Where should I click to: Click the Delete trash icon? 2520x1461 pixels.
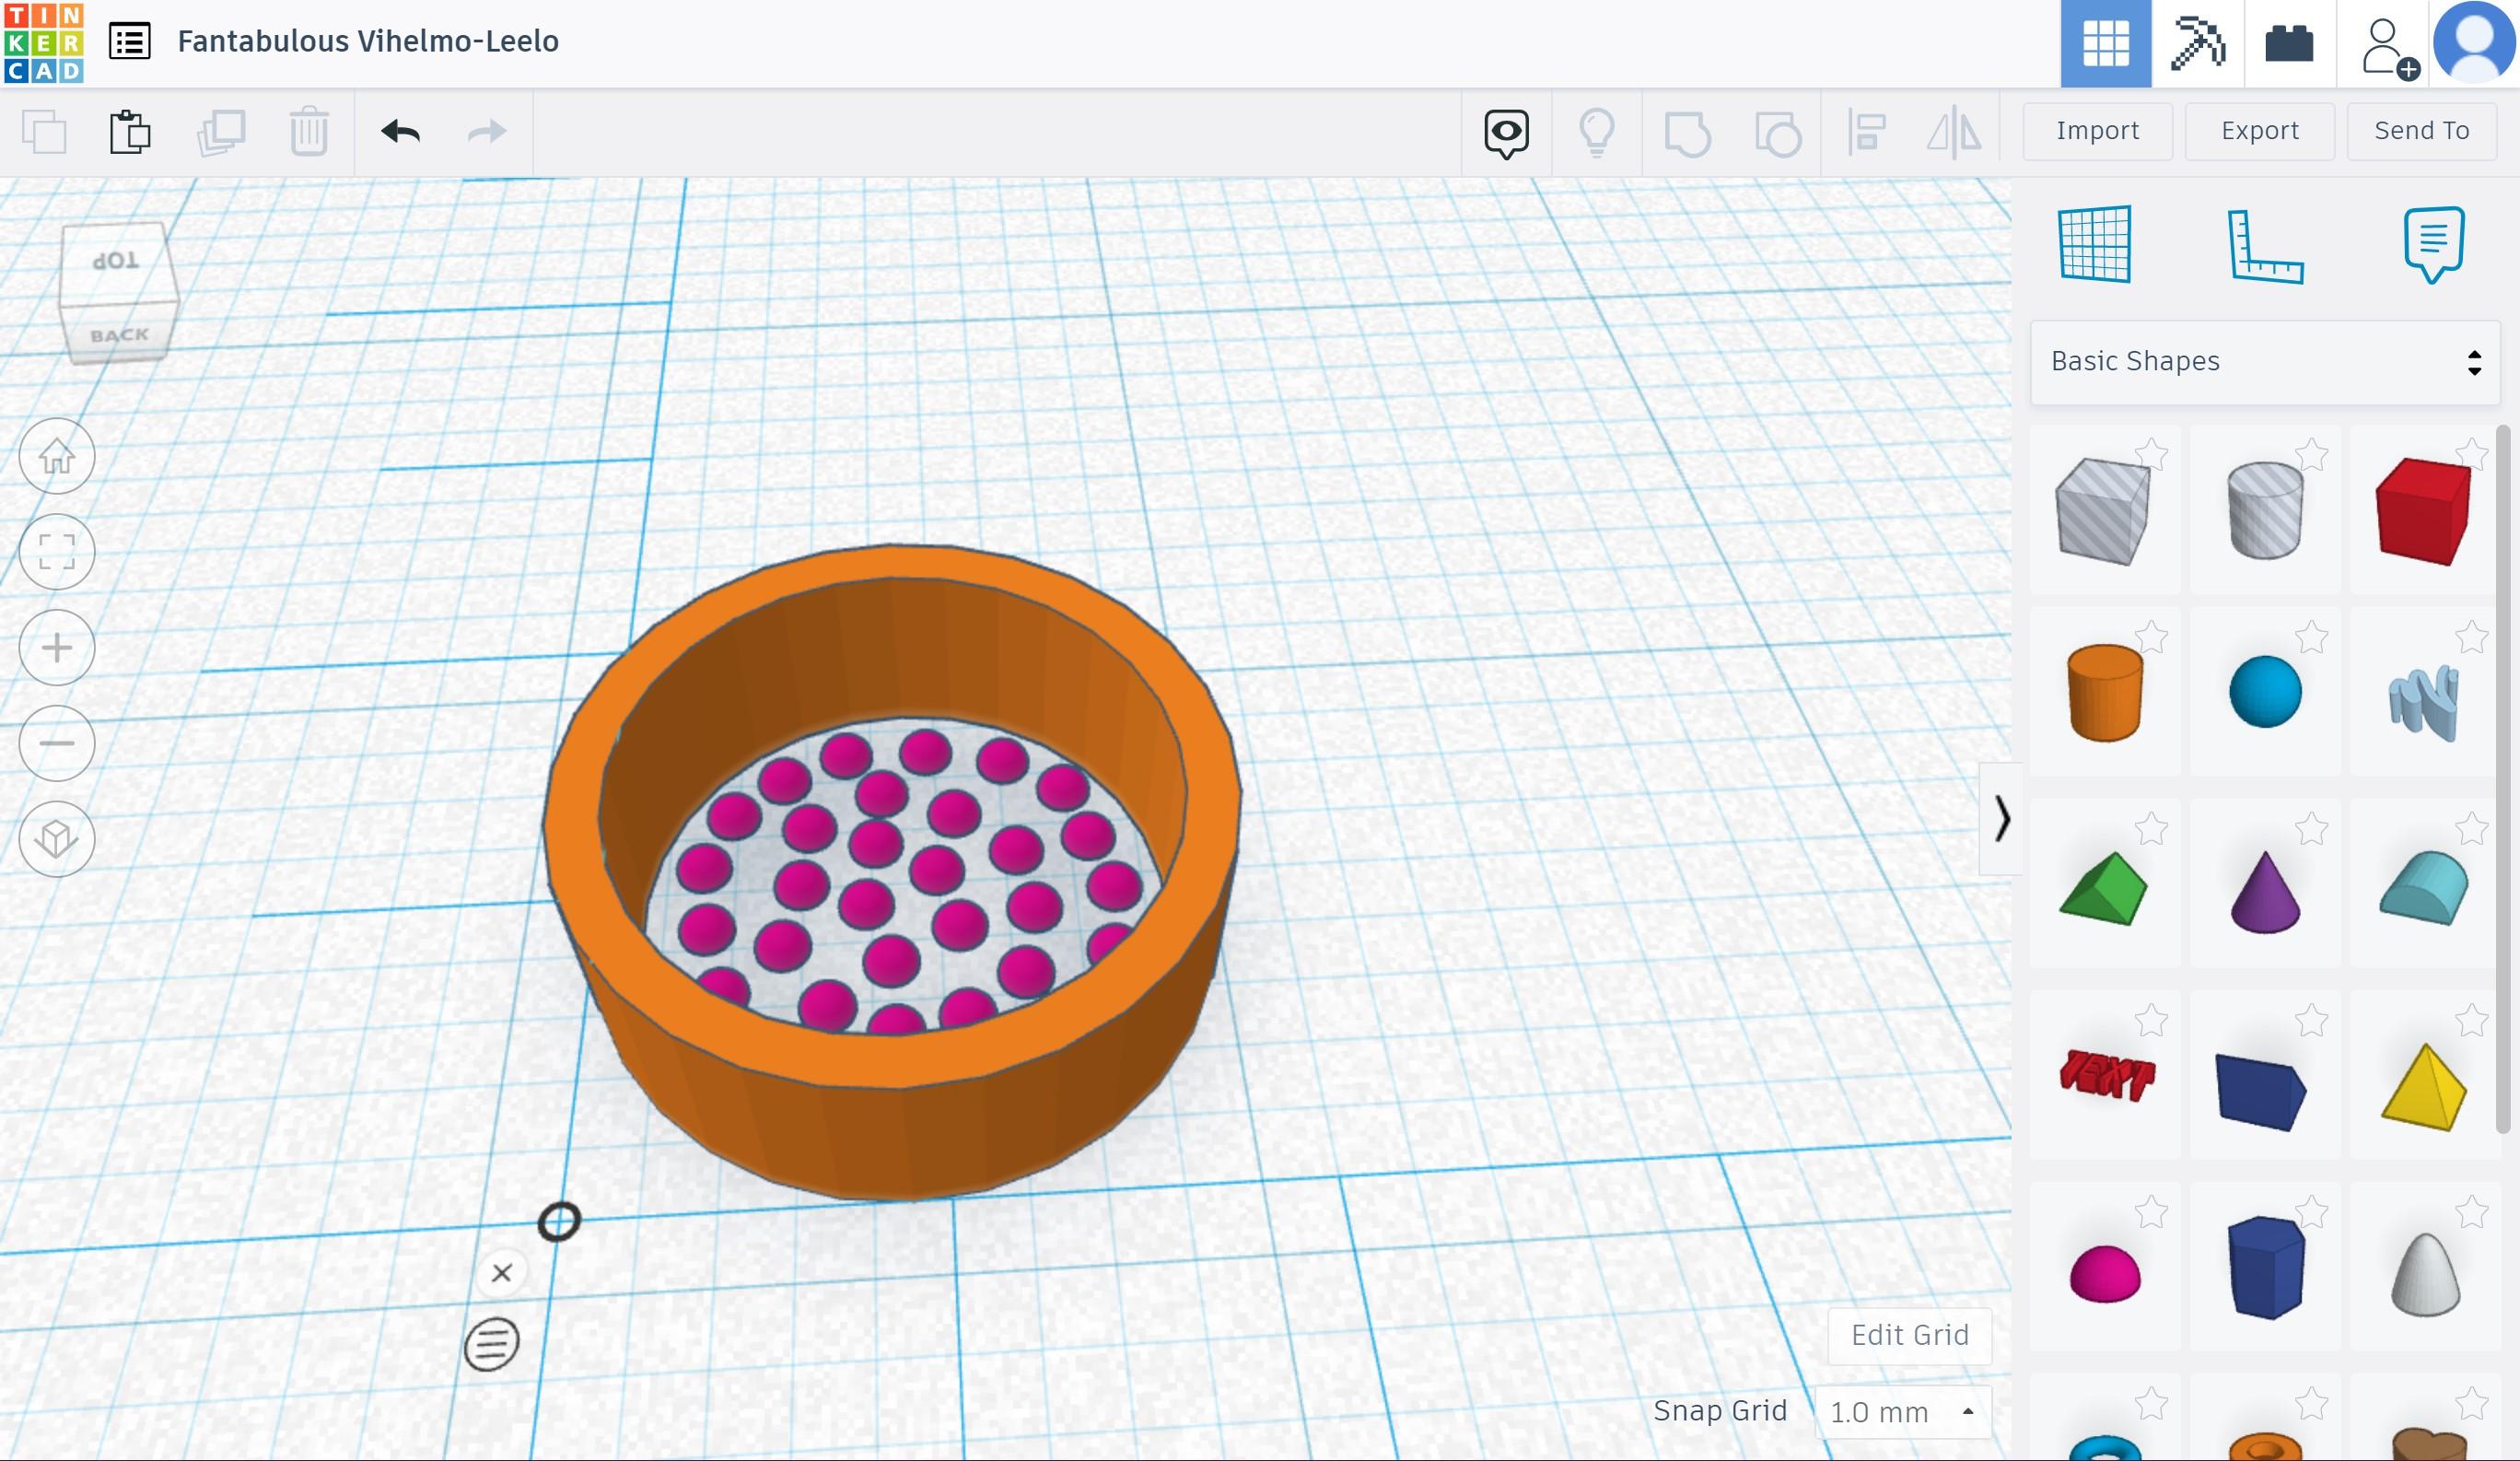pyautogui.click(x=309, y=131)
